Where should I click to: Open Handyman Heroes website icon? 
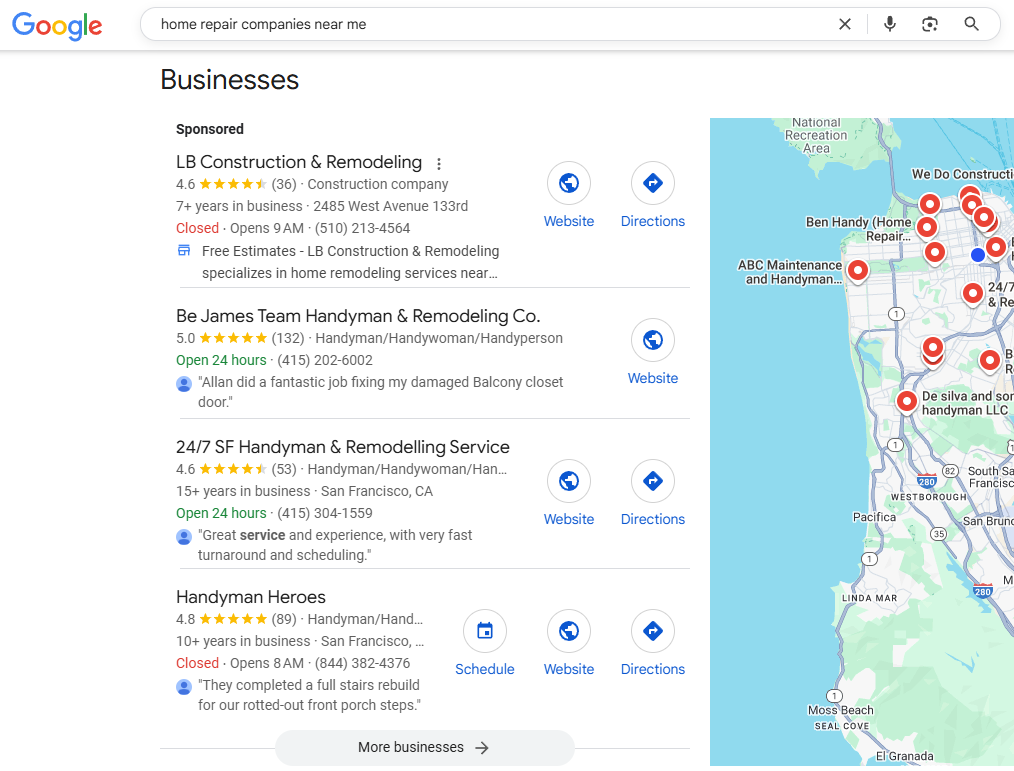click(x=569, y=631)
